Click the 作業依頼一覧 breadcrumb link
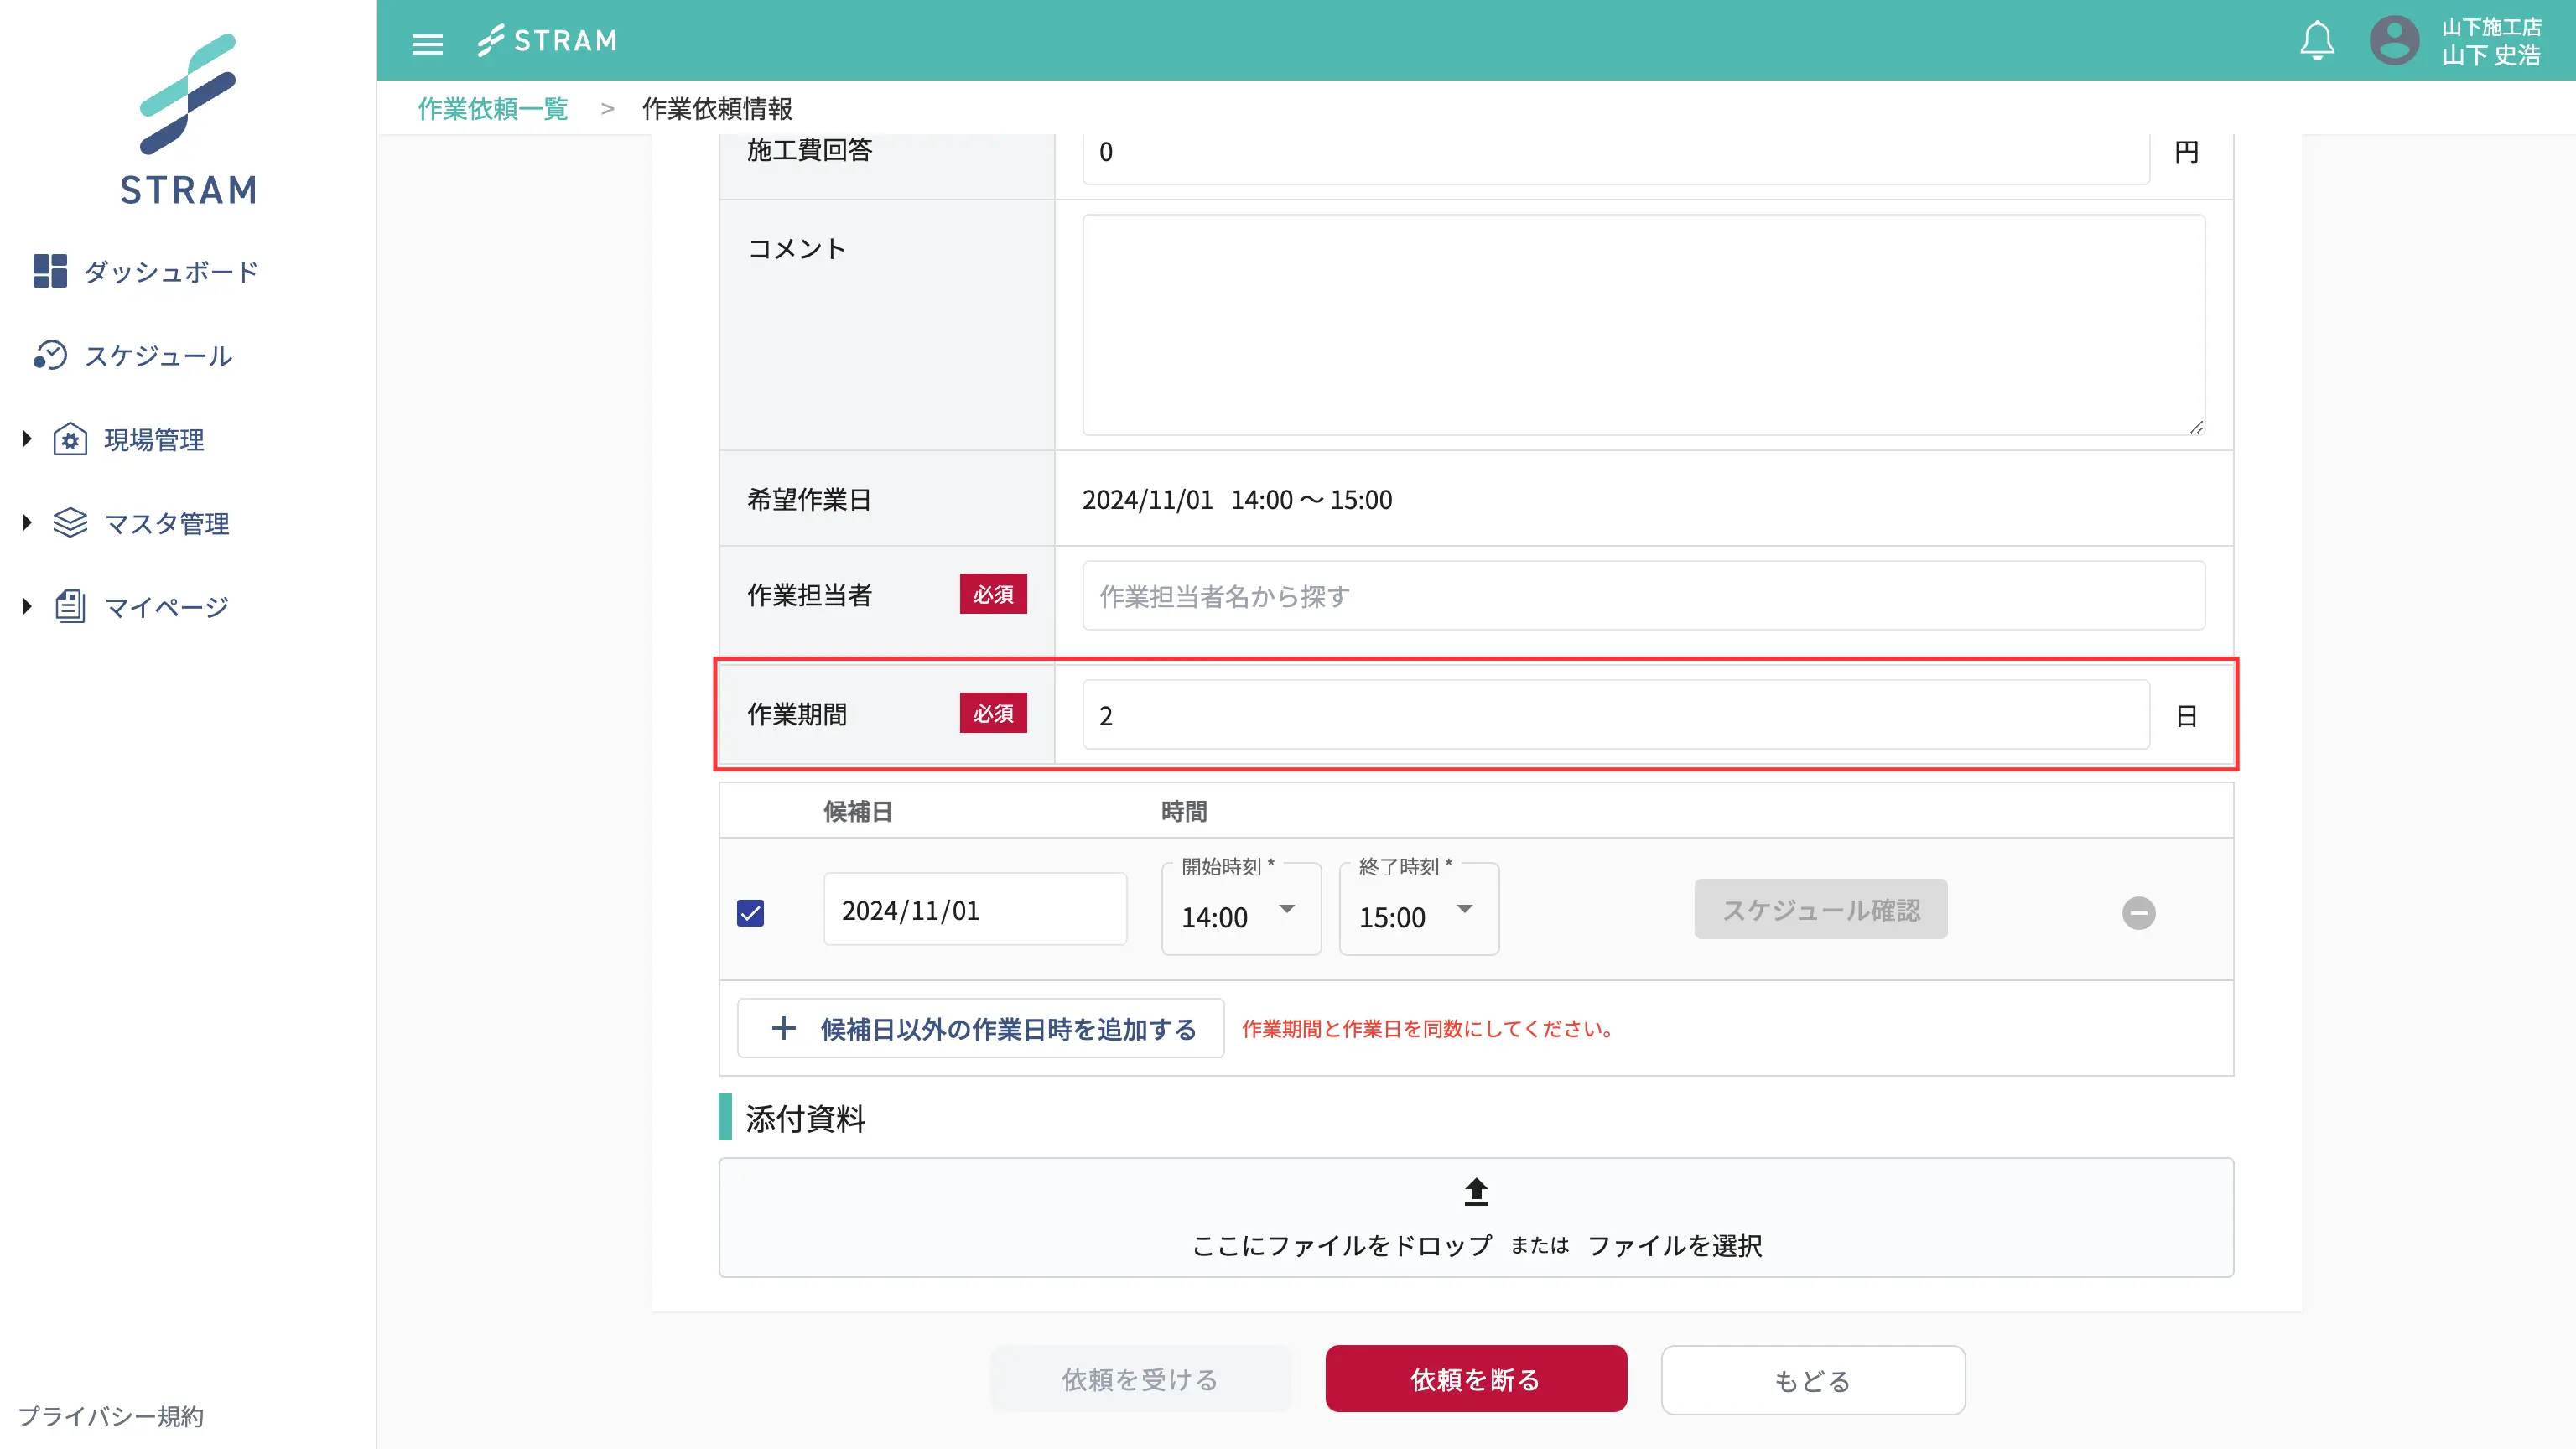The height and width of the screenshot is (1449, 2576). coord(492,108)
